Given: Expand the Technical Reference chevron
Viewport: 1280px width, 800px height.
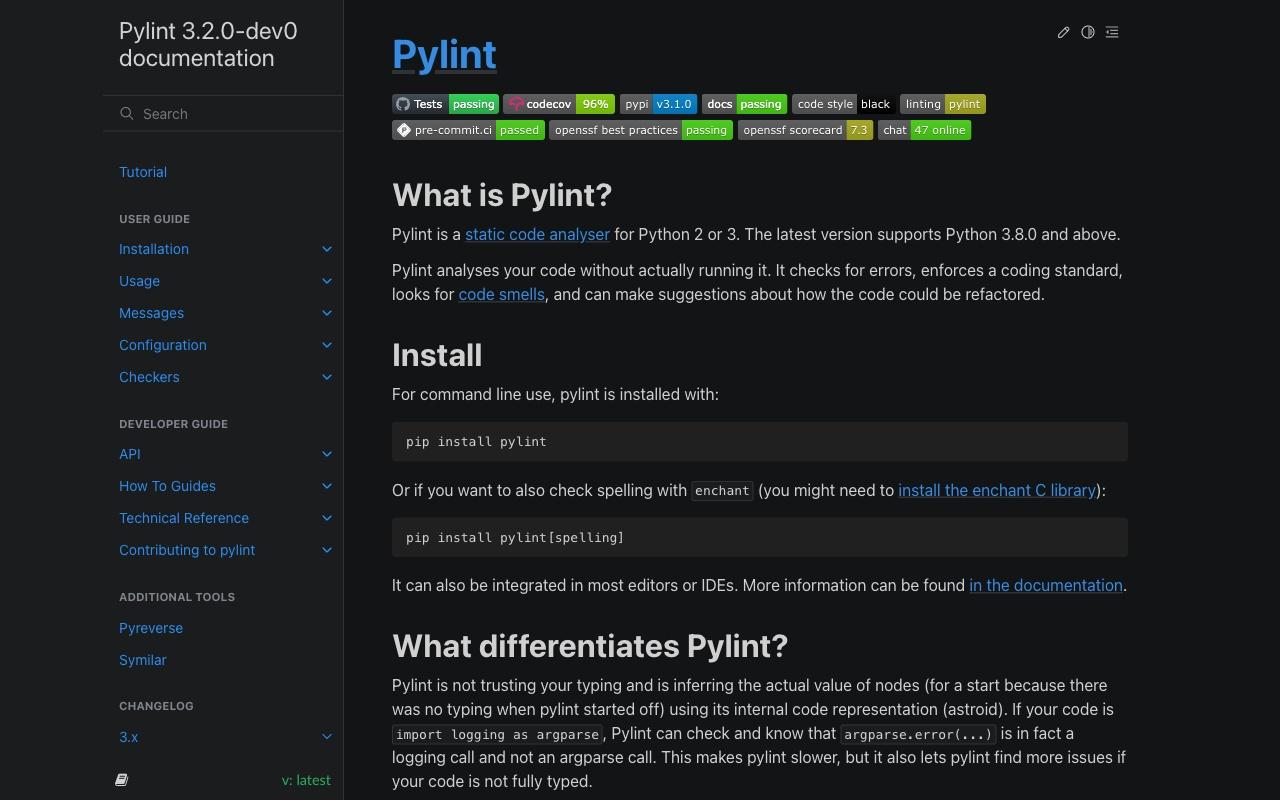Looking at the screenshot, I should click(327, 518).
